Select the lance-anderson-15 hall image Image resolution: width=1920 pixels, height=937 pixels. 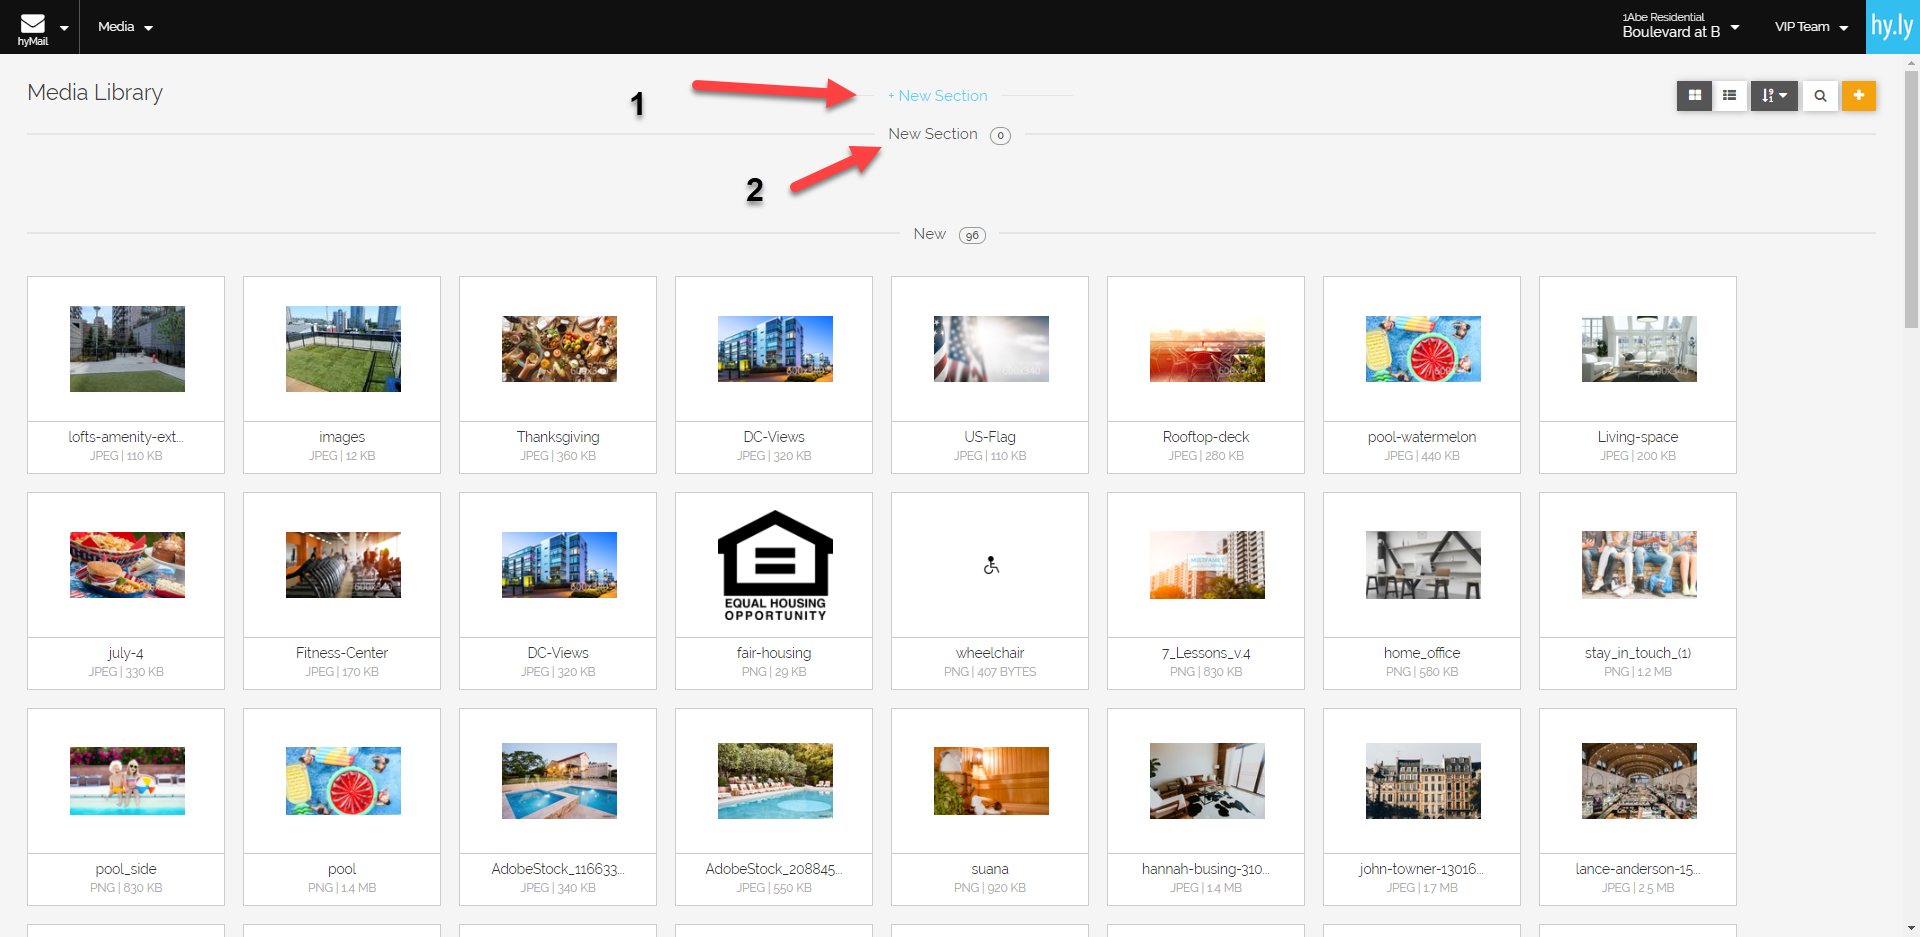pos(1639,781)
